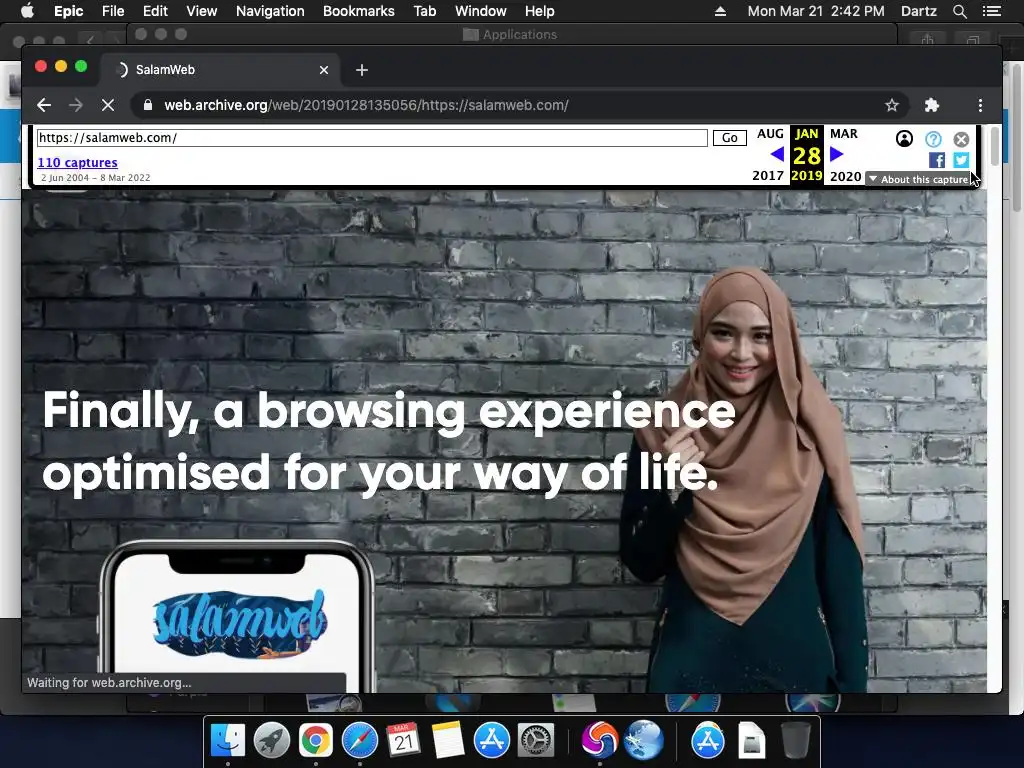
Task: Click the menu bar date and time
Action: point(816,11)
